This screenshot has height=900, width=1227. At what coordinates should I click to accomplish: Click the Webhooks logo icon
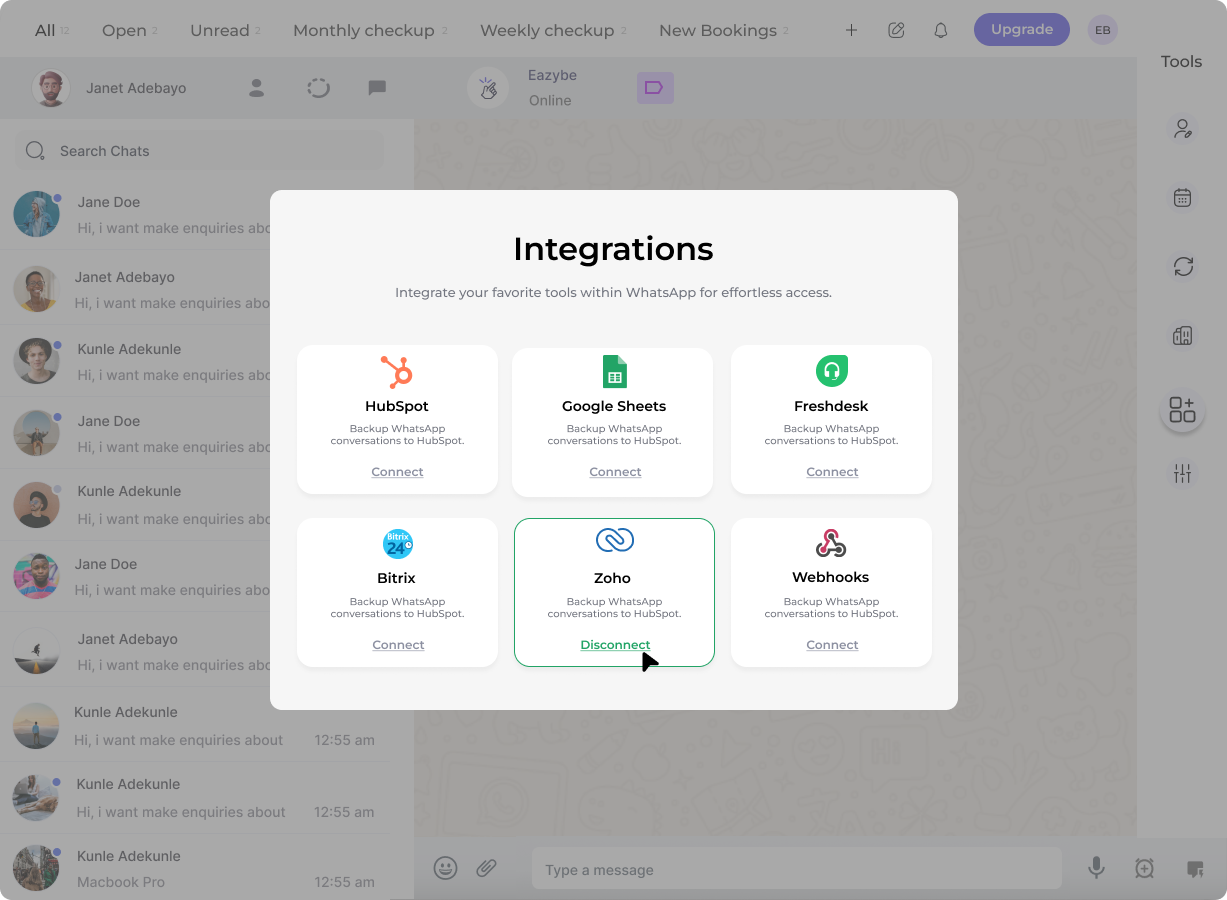tap(831, 544)
